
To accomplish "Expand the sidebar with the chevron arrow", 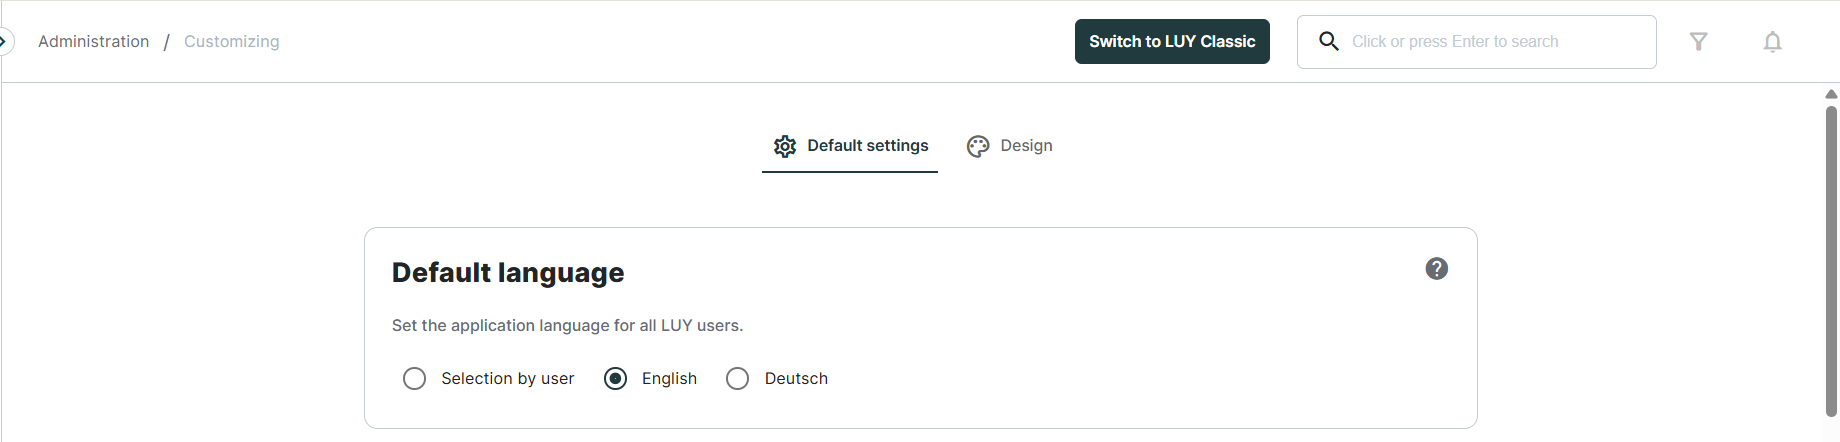I will point(4,41).
